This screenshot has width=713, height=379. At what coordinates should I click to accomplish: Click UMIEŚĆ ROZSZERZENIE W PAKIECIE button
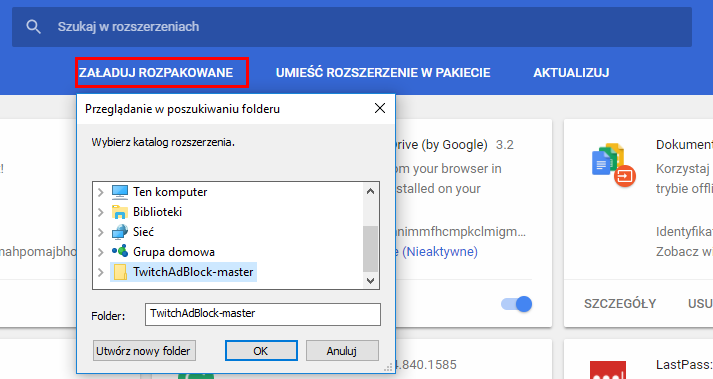[383, 73]
